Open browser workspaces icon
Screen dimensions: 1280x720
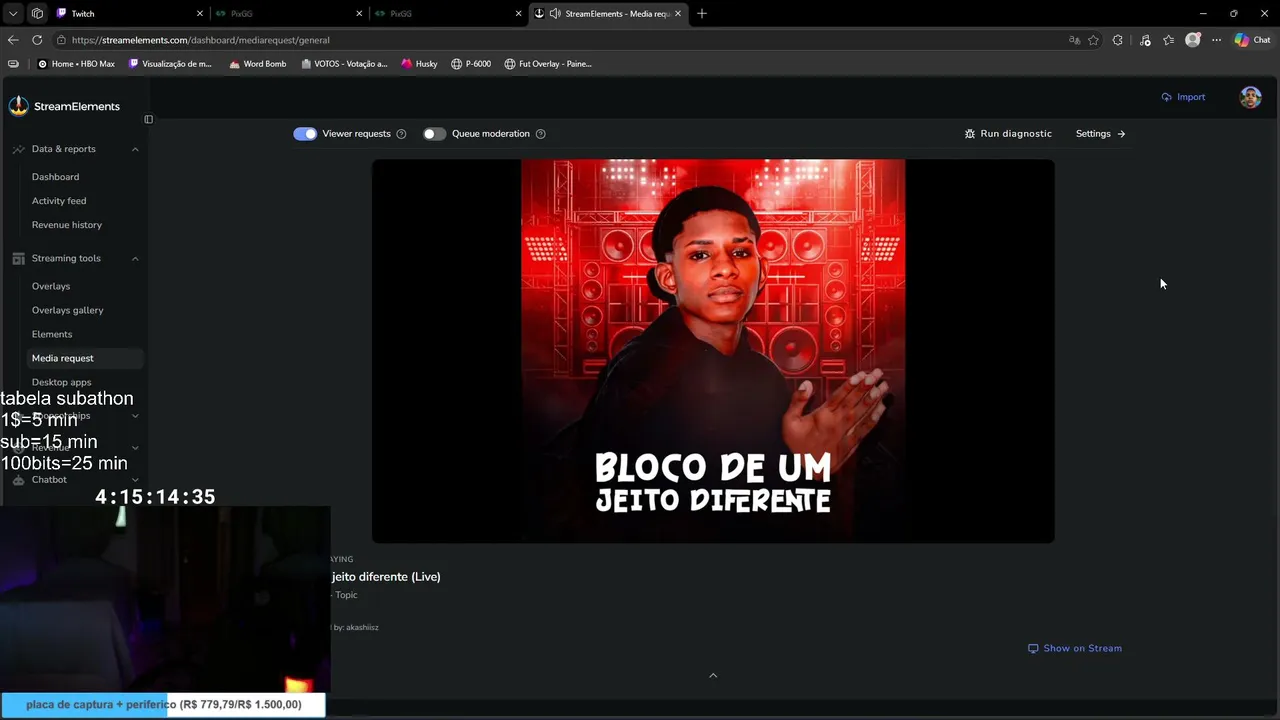pos(37,14)
